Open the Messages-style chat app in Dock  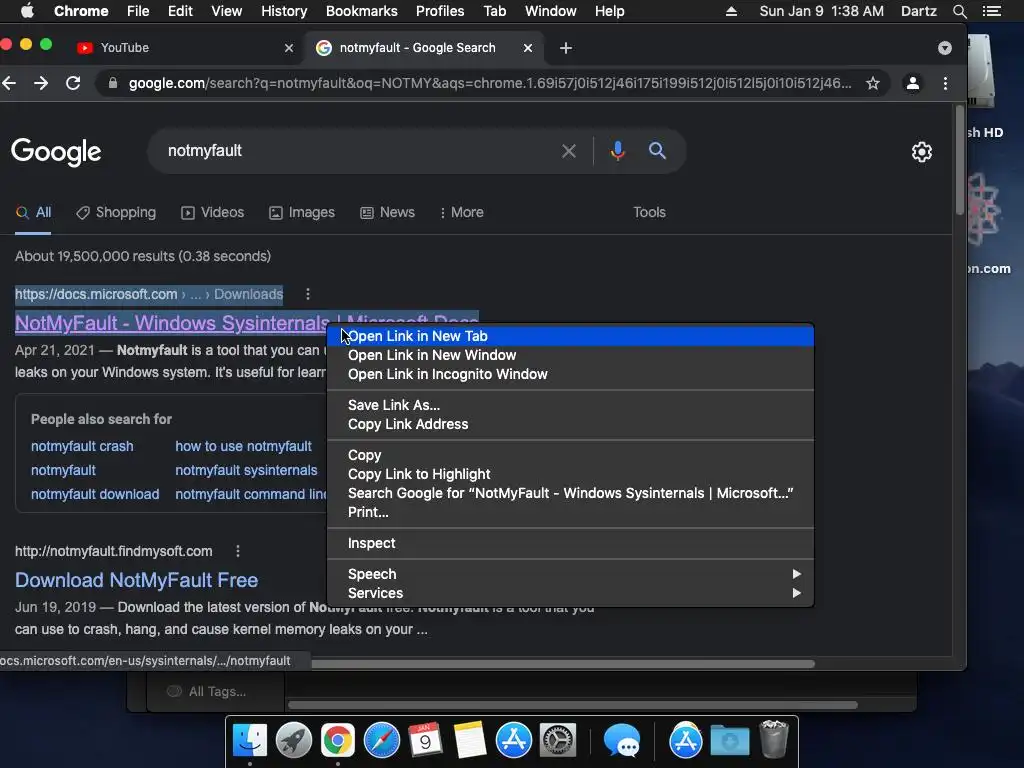[622, 741]
